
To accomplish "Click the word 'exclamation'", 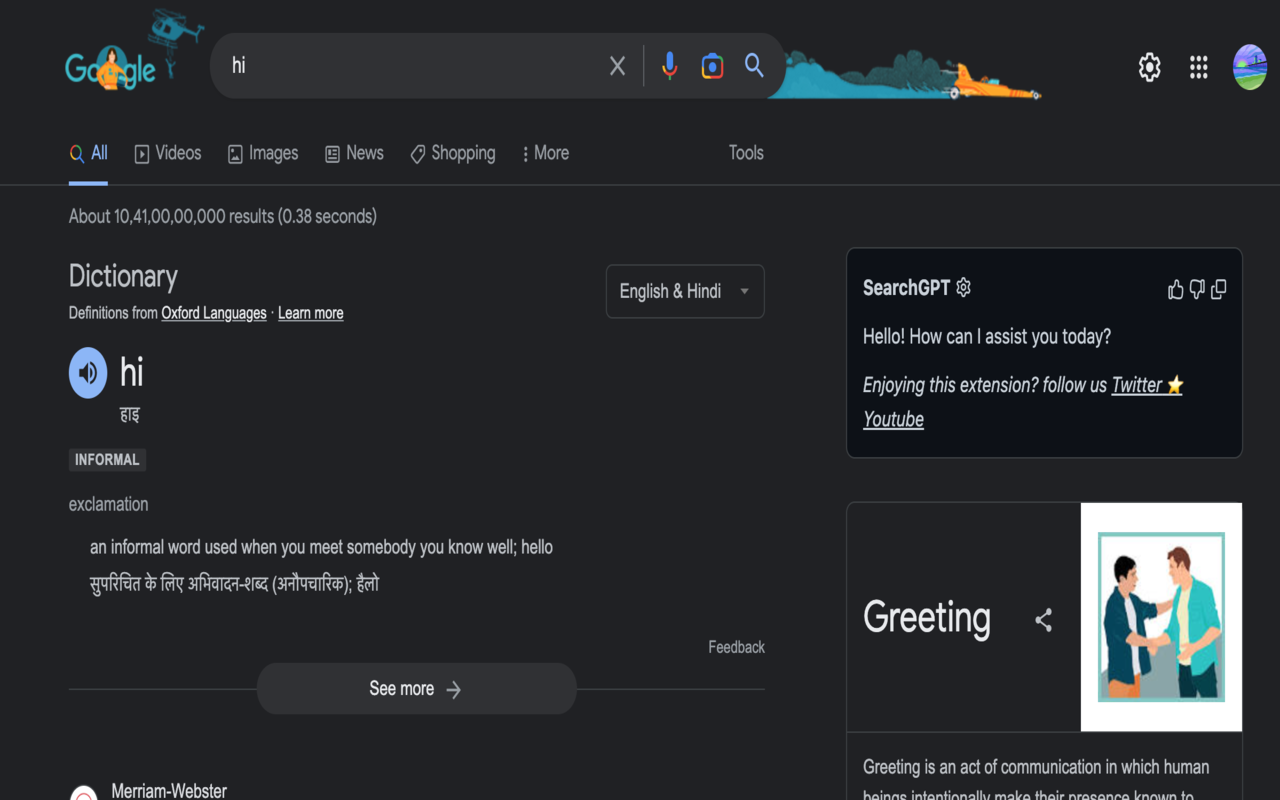I will (x=108, y=504).
